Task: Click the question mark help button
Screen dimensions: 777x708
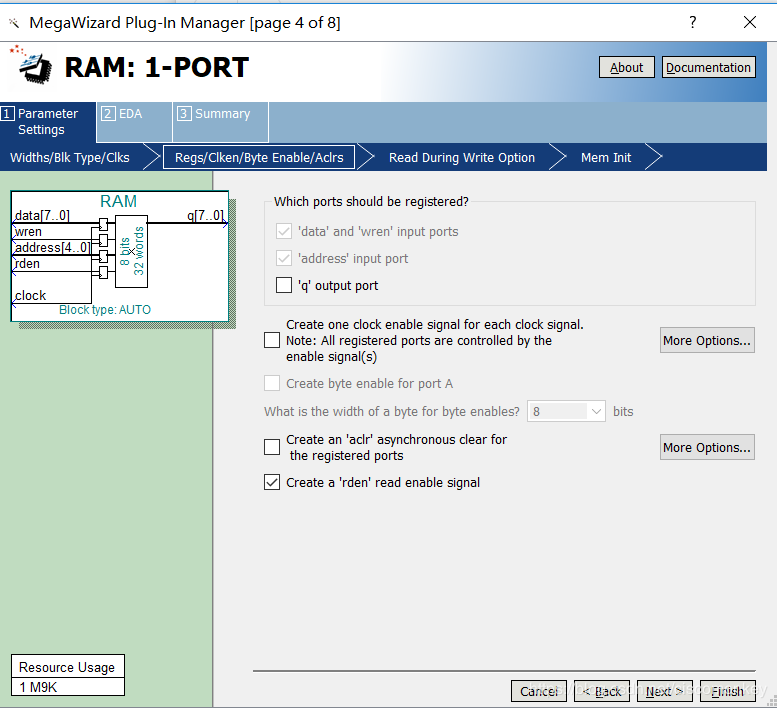Action: click(x=692, y=22)
